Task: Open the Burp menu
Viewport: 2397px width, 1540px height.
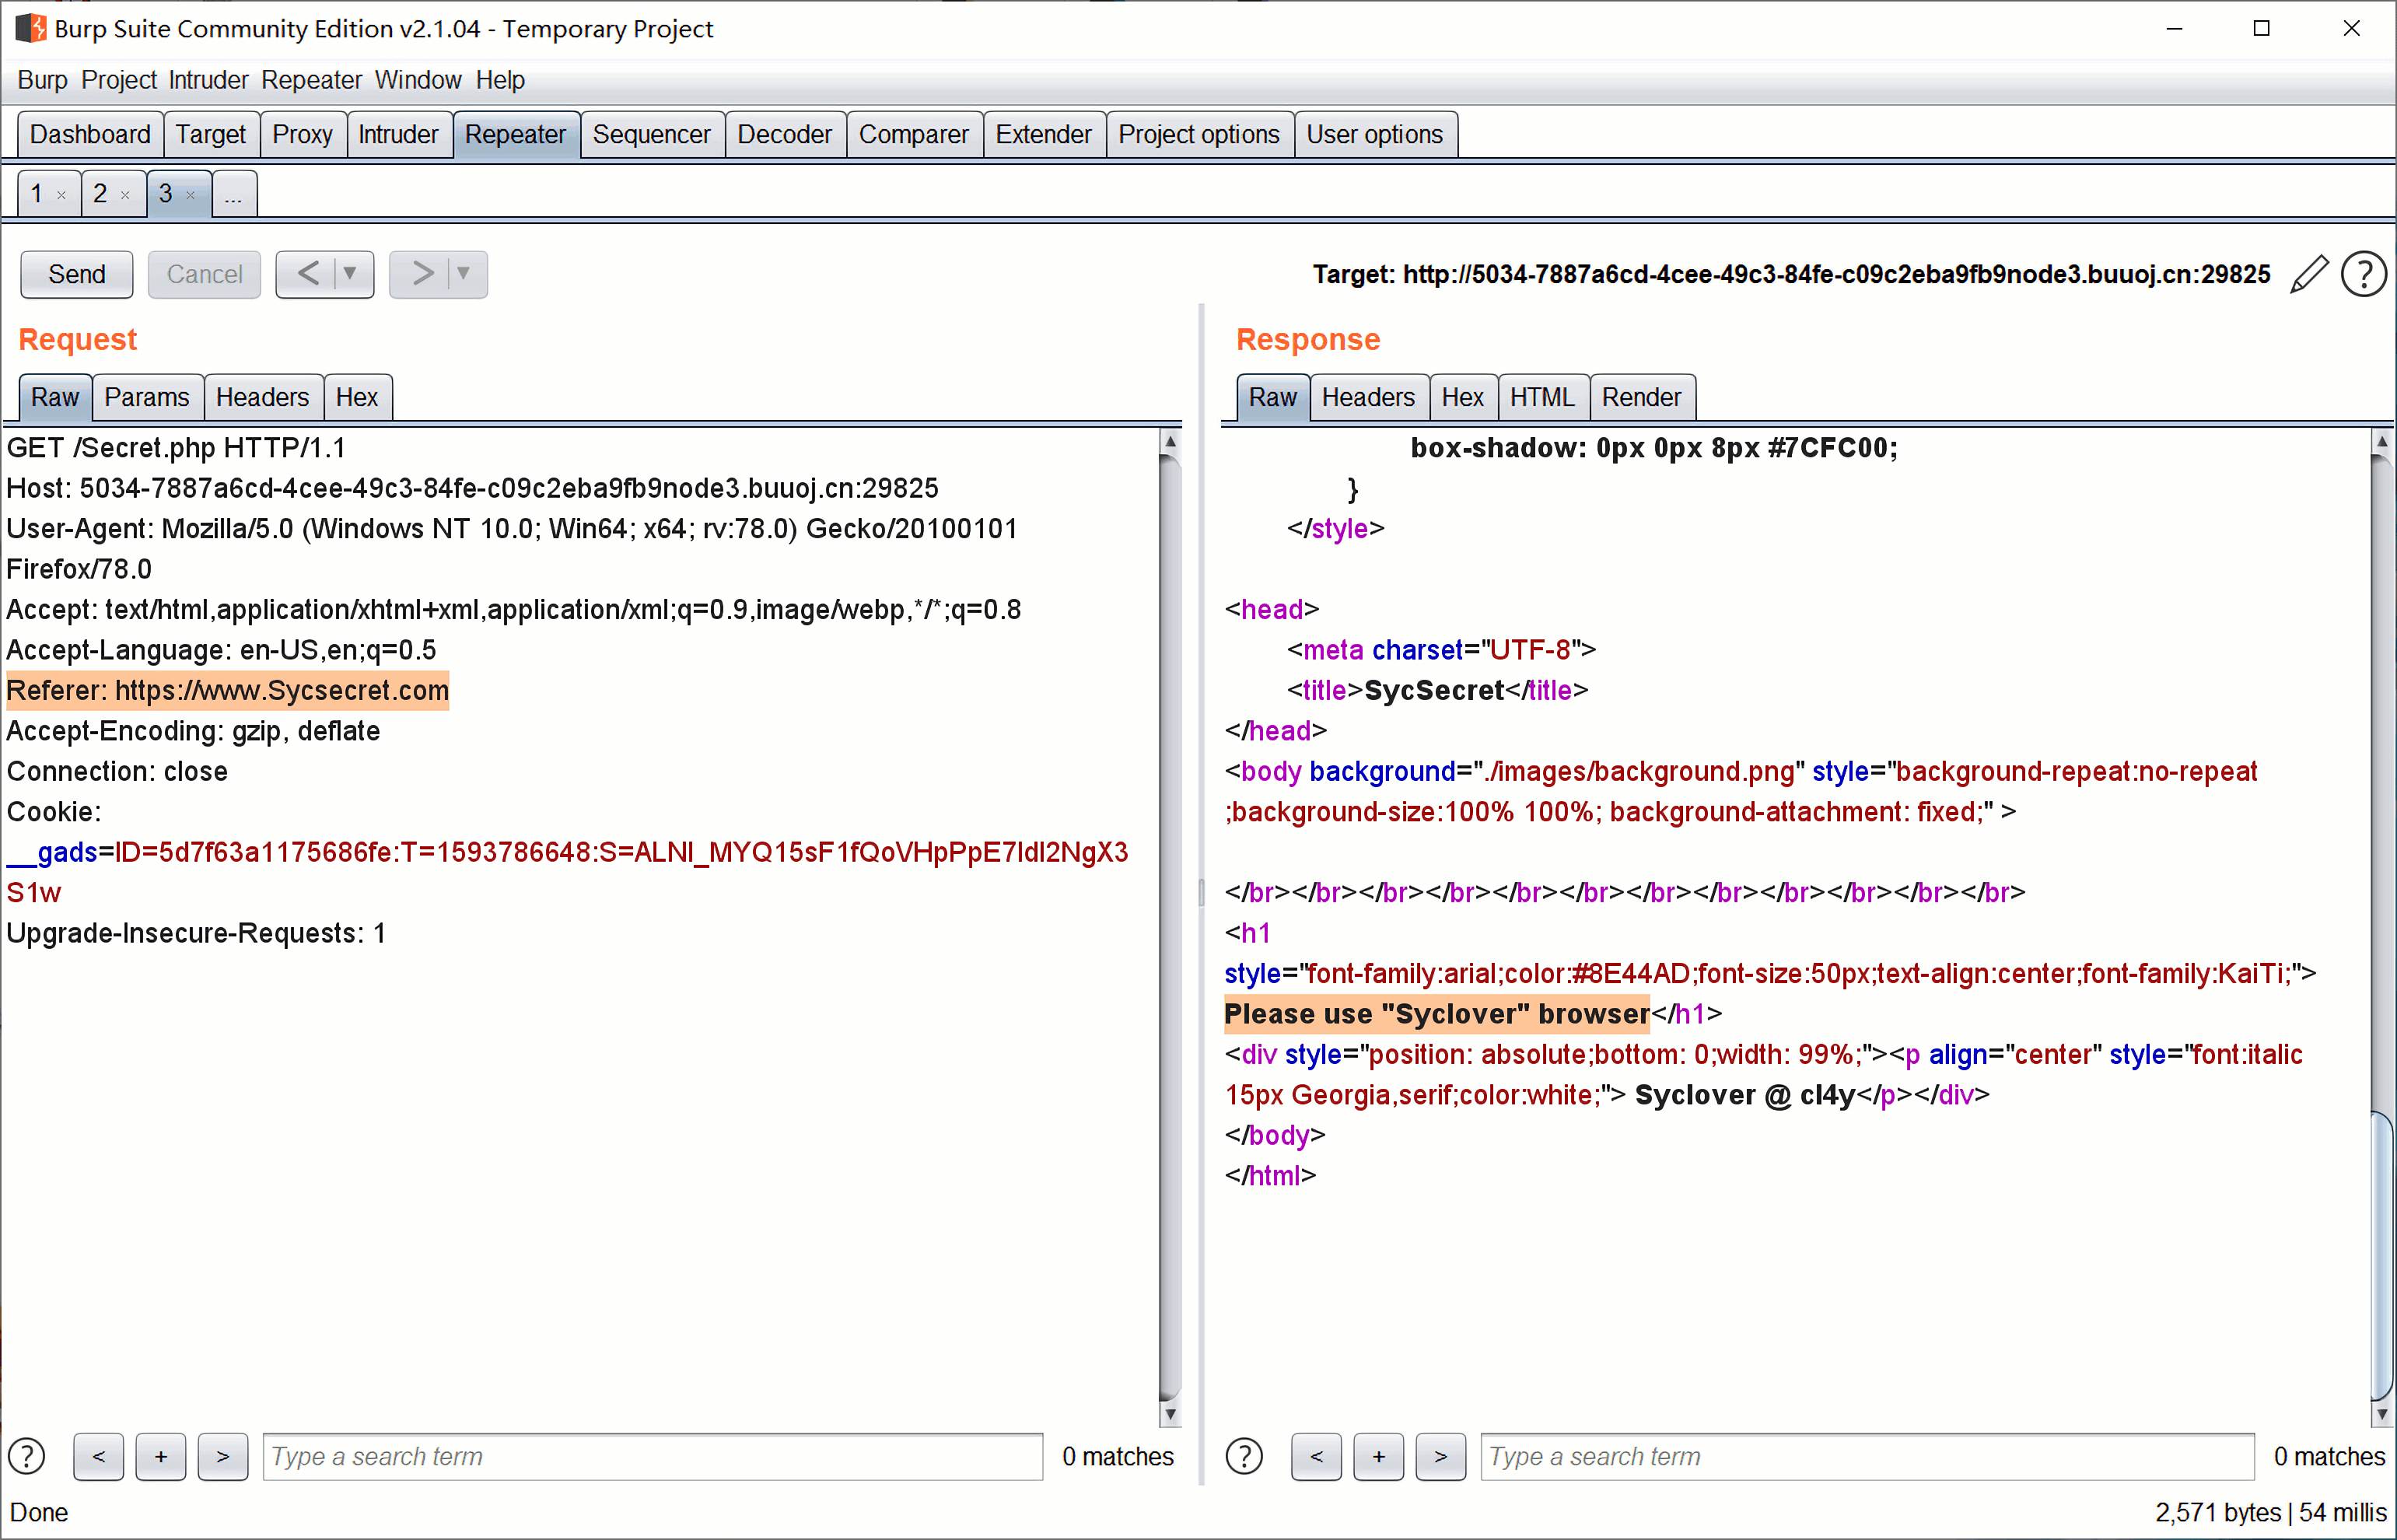Action: (x=42, y=80)
